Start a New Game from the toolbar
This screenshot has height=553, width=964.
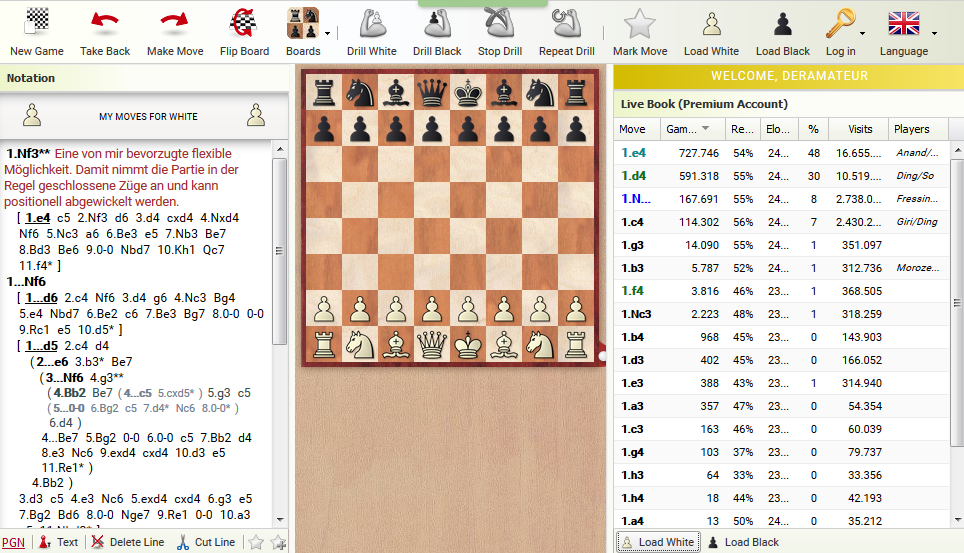[x=37, y=23]
